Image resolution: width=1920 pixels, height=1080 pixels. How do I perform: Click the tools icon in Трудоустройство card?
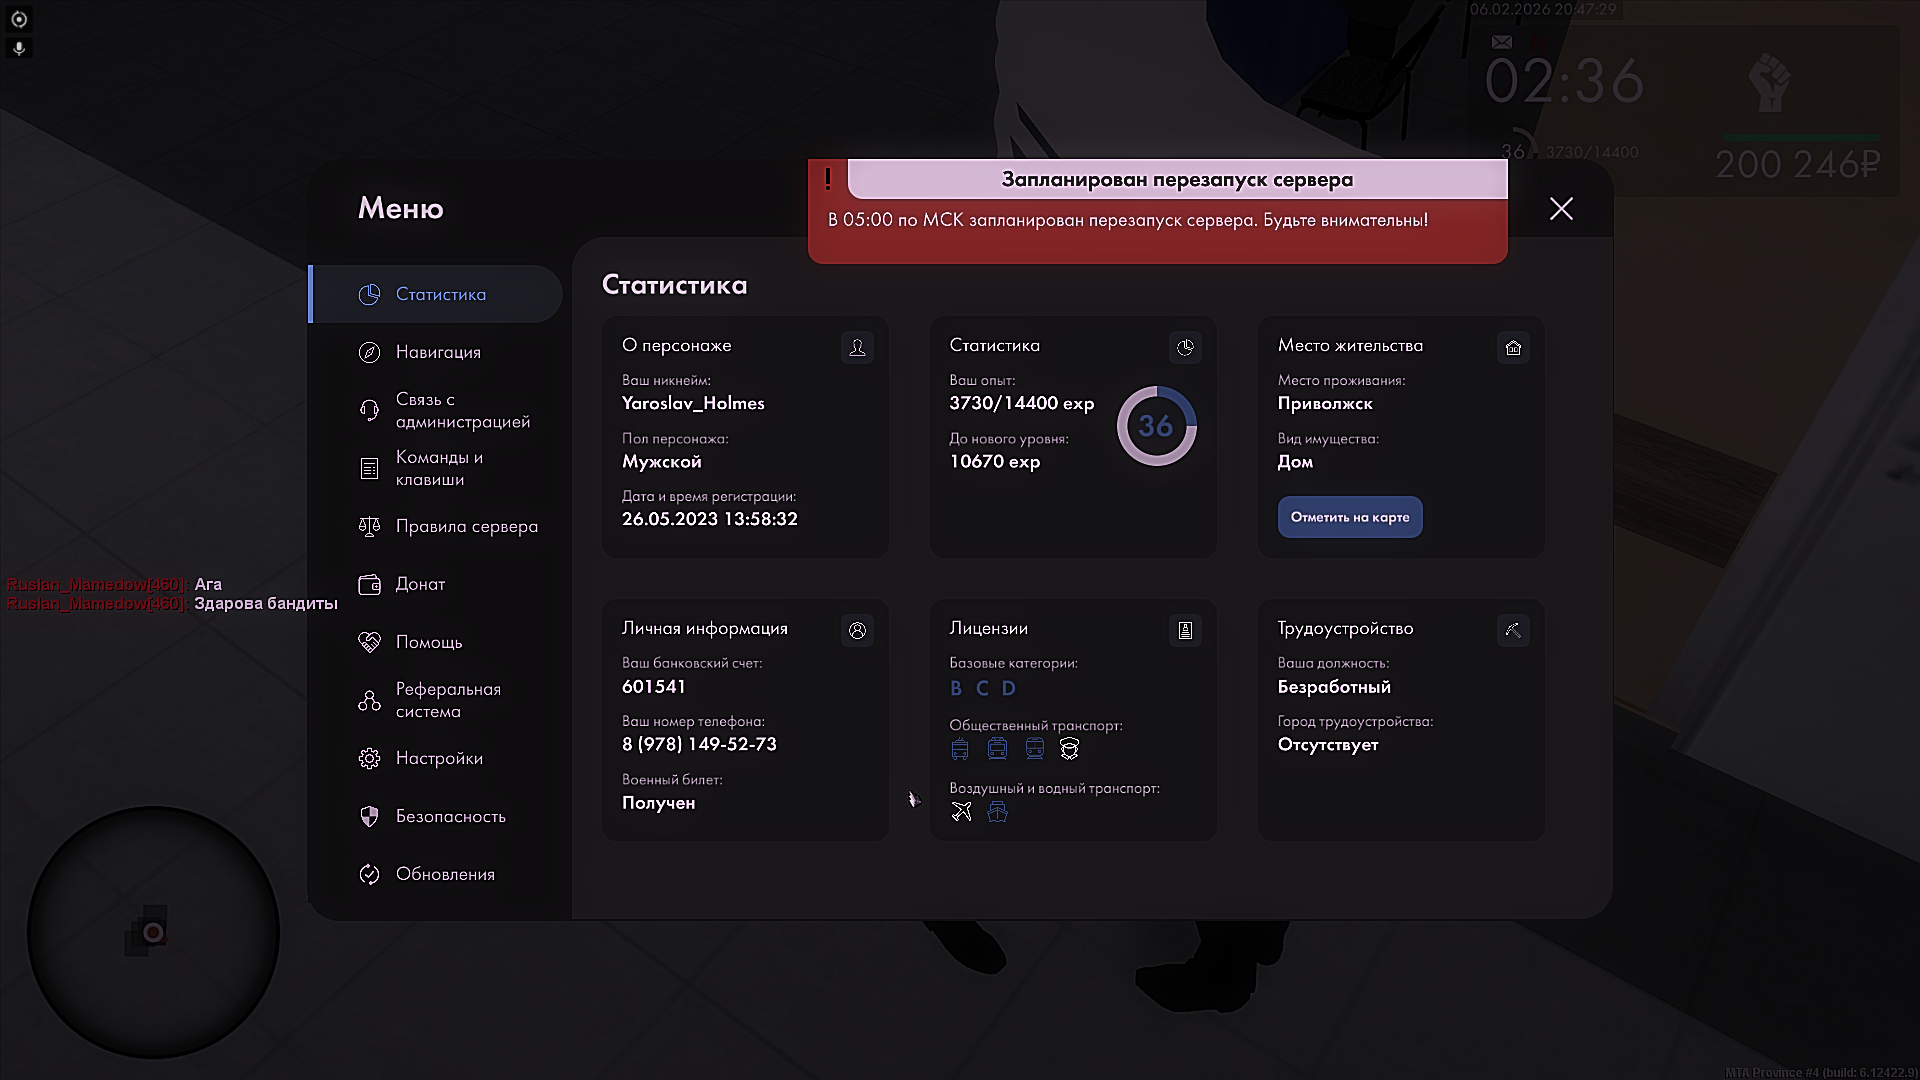1513,630
